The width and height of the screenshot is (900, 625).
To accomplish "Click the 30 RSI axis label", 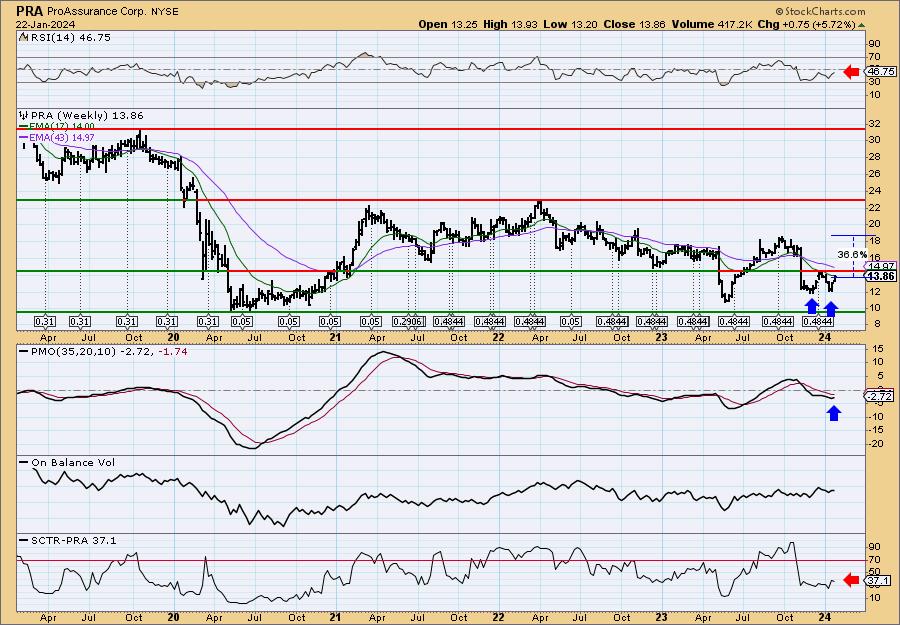I will coord(875,82).
